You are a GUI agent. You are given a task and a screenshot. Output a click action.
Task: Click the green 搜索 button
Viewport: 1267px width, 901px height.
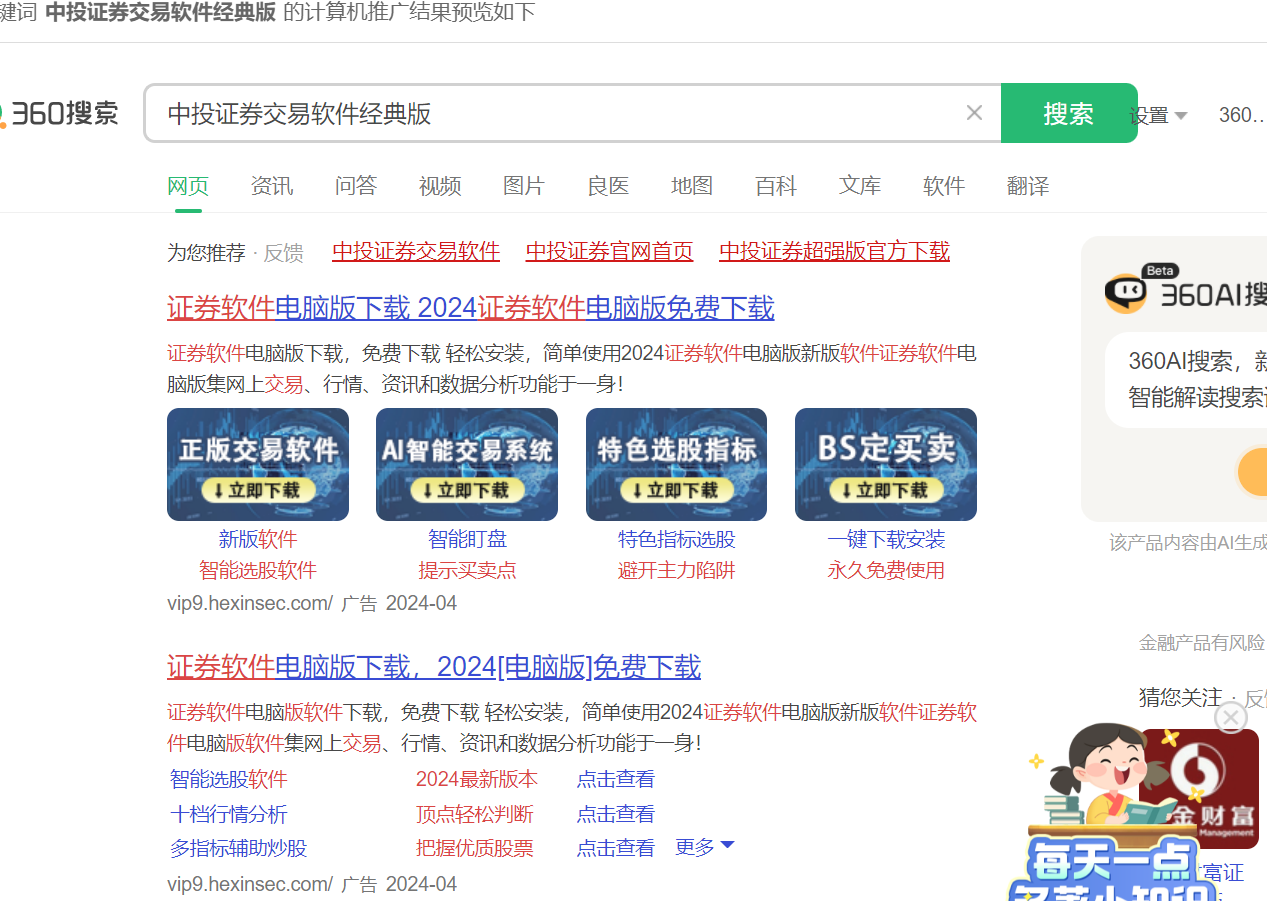(1068, 113)
